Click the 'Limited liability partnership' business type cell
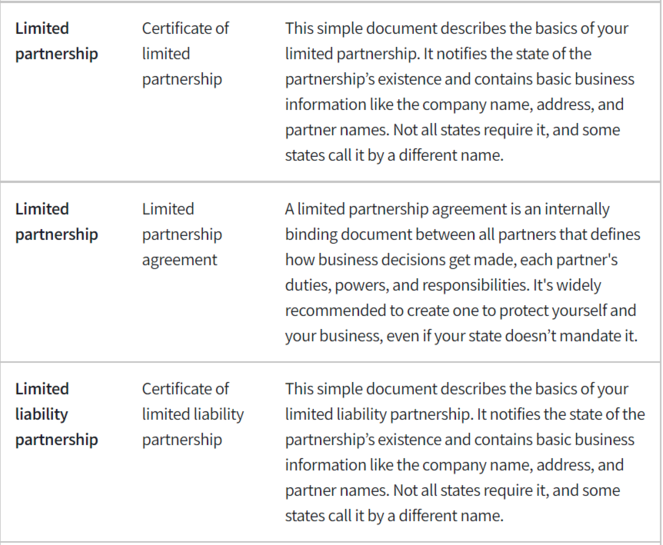Screen dimensions: 663x545 (57, 414)
